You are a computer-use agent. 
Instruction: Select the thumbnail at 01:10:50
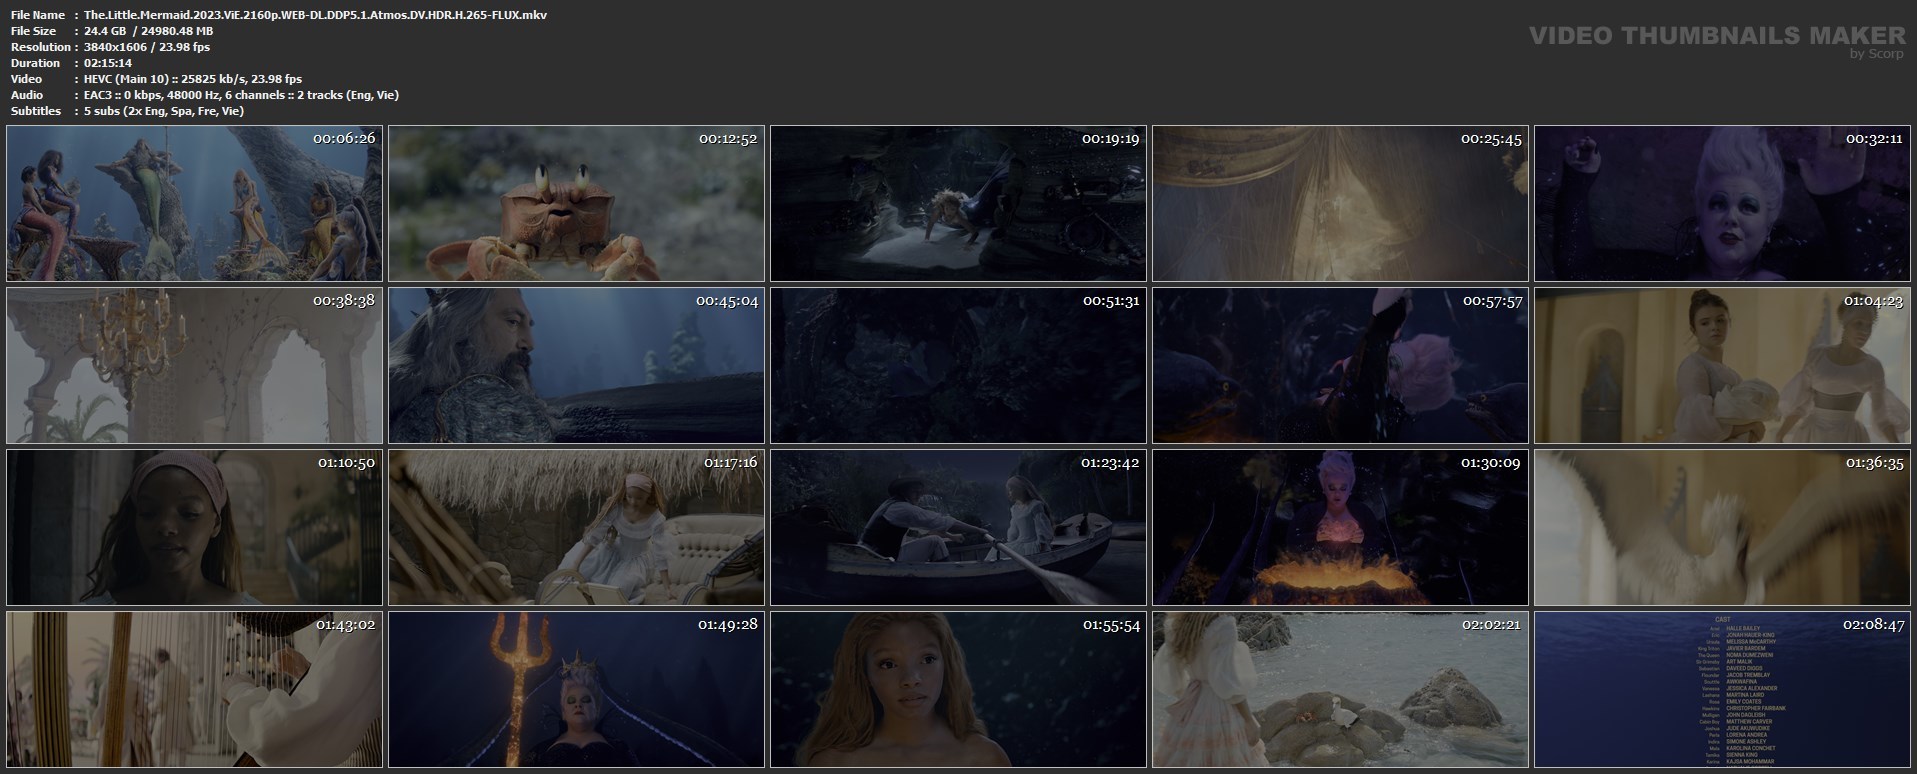194,527
